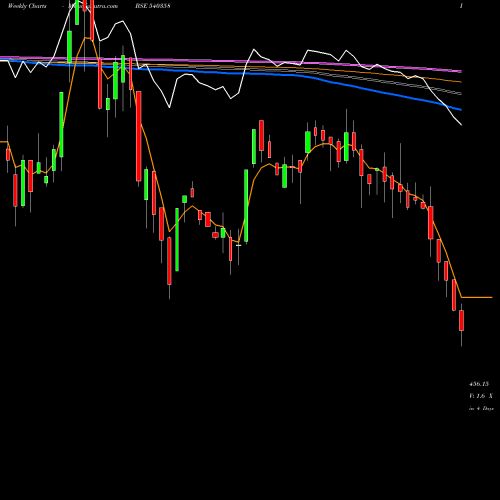500x500 pixels.
Task: Click the blue moving average line's right end
Action: 460,109
